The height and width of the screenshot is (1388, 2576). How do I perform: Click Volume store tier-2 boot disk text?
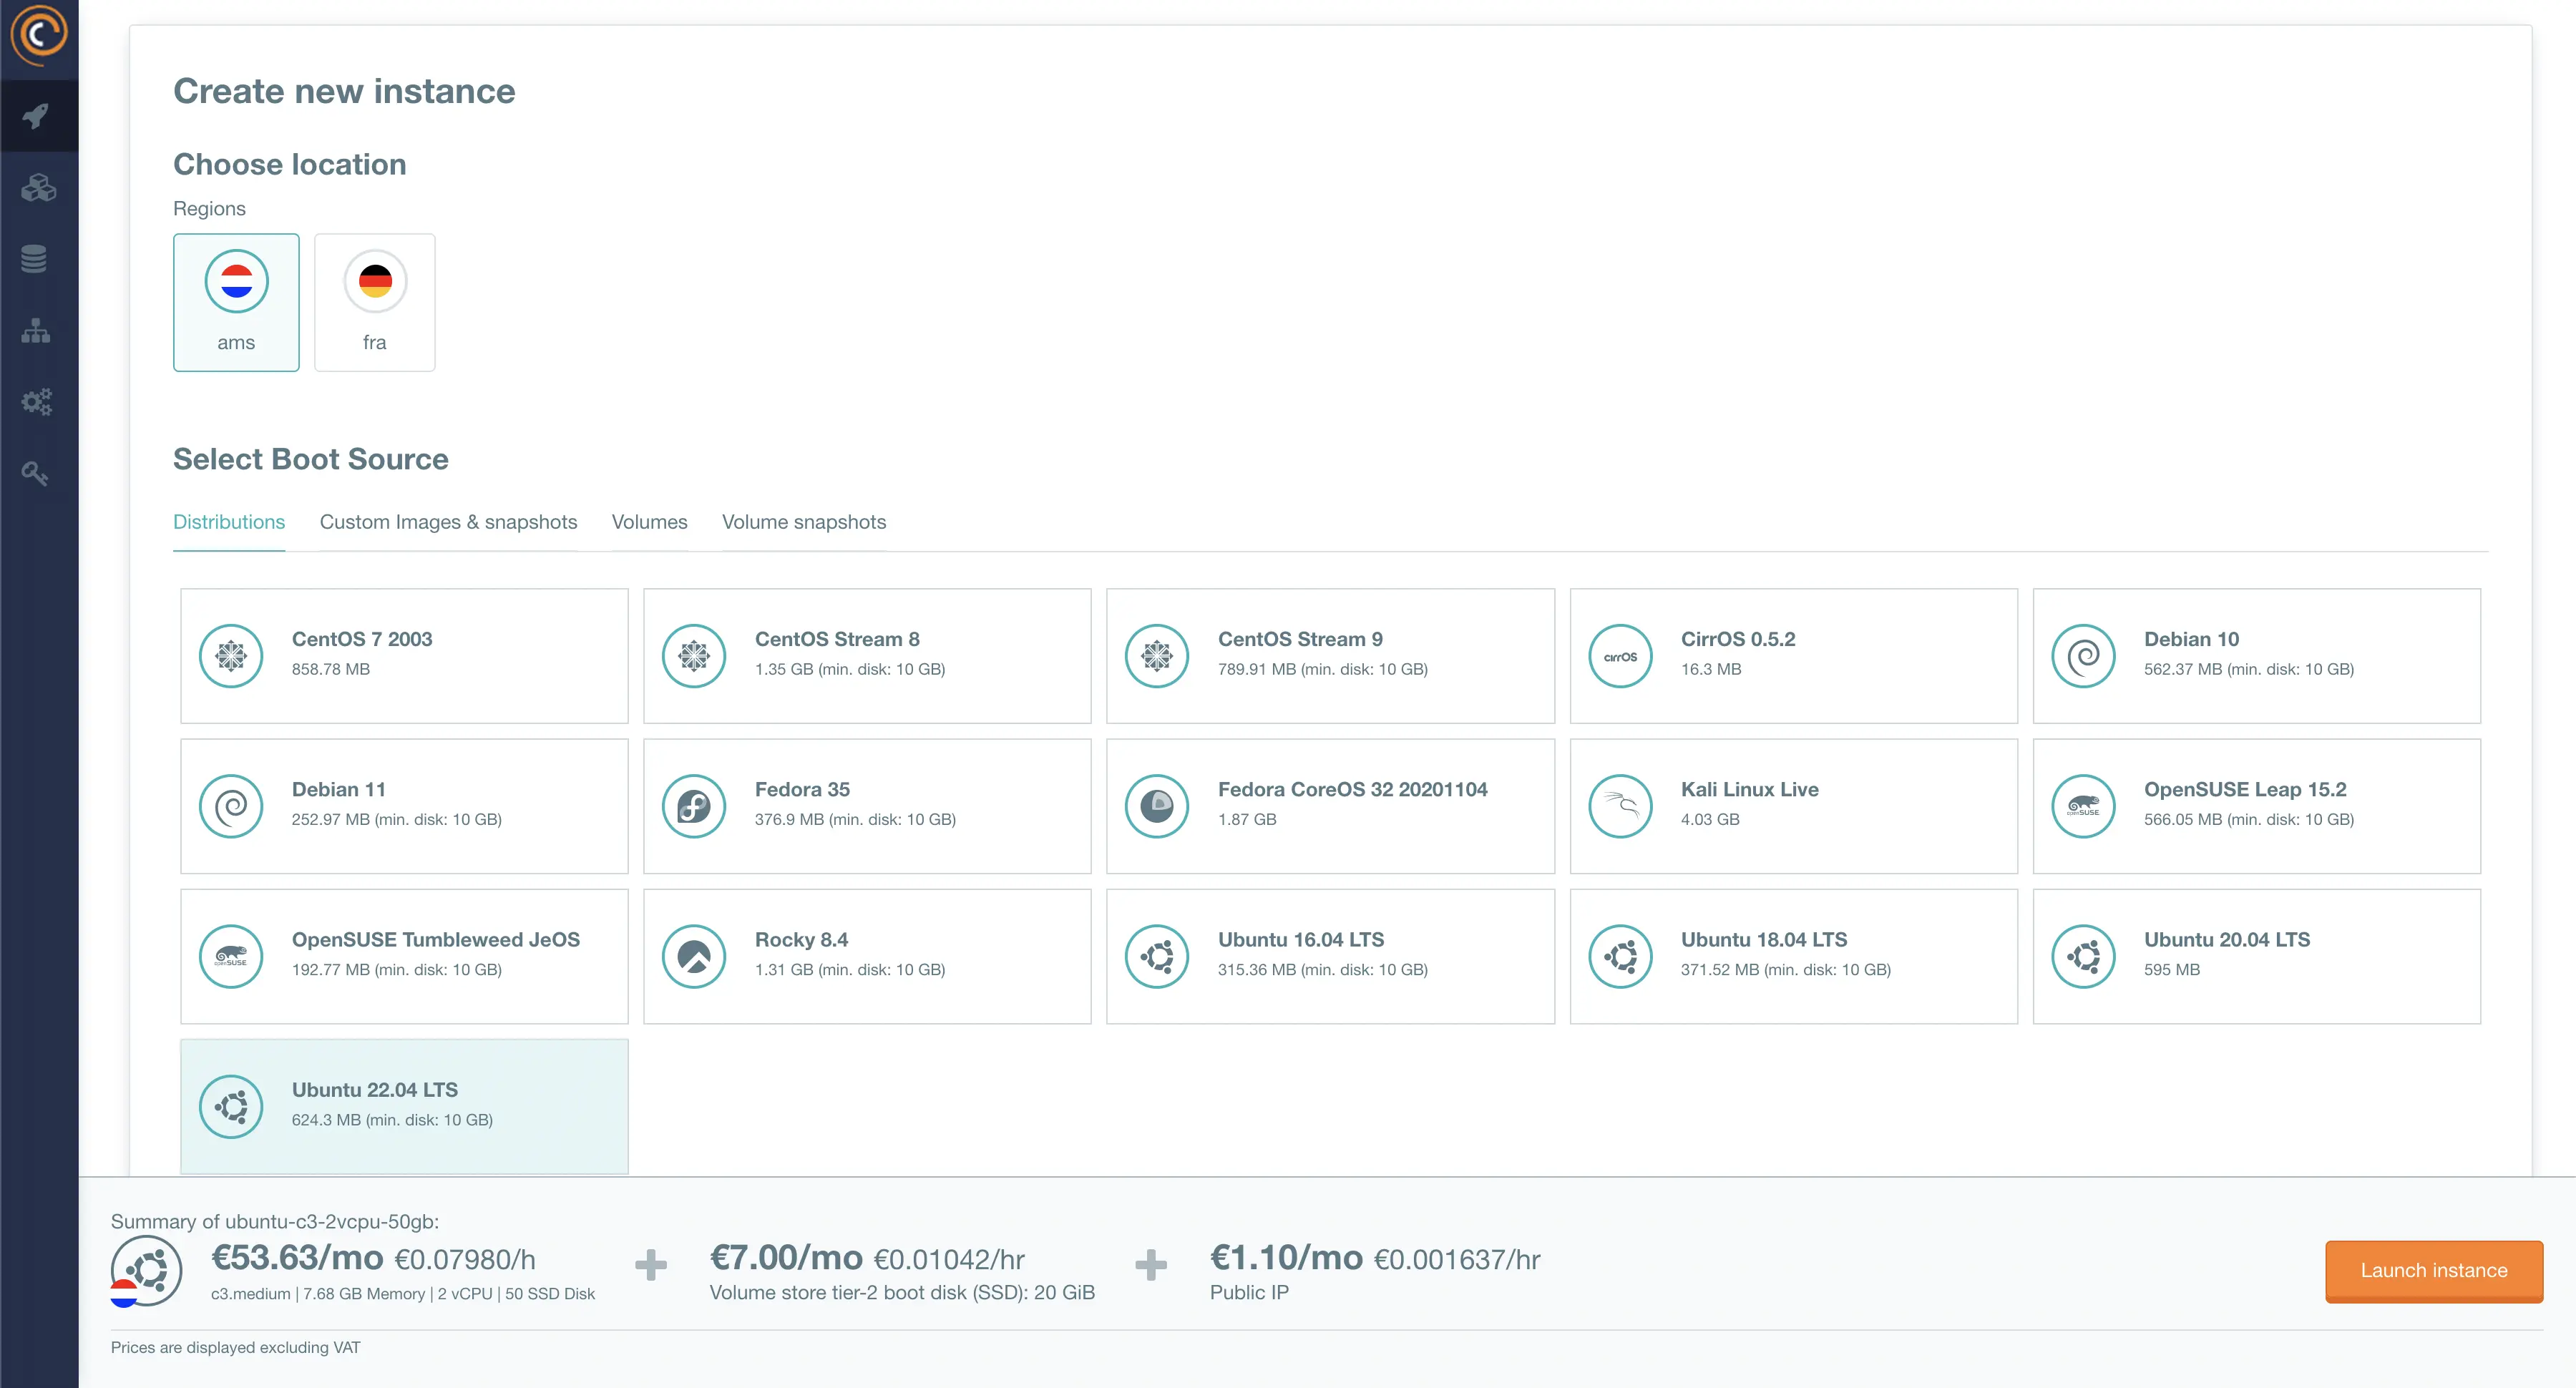pyautogui.click(x=902, y=1292)
